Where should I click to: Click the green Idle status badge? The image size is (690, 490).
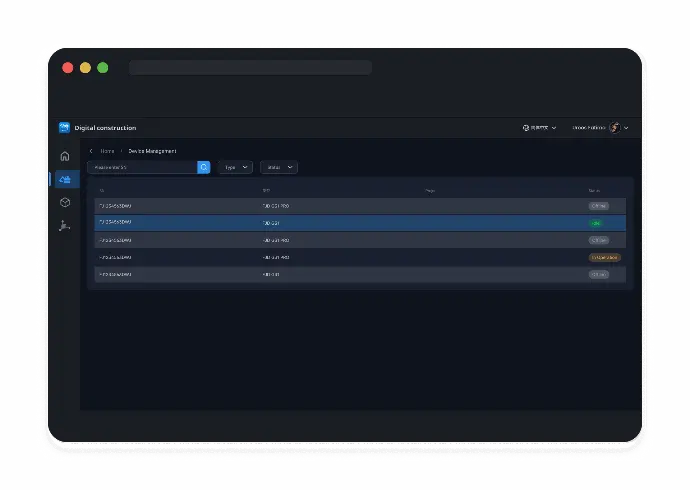597,223
